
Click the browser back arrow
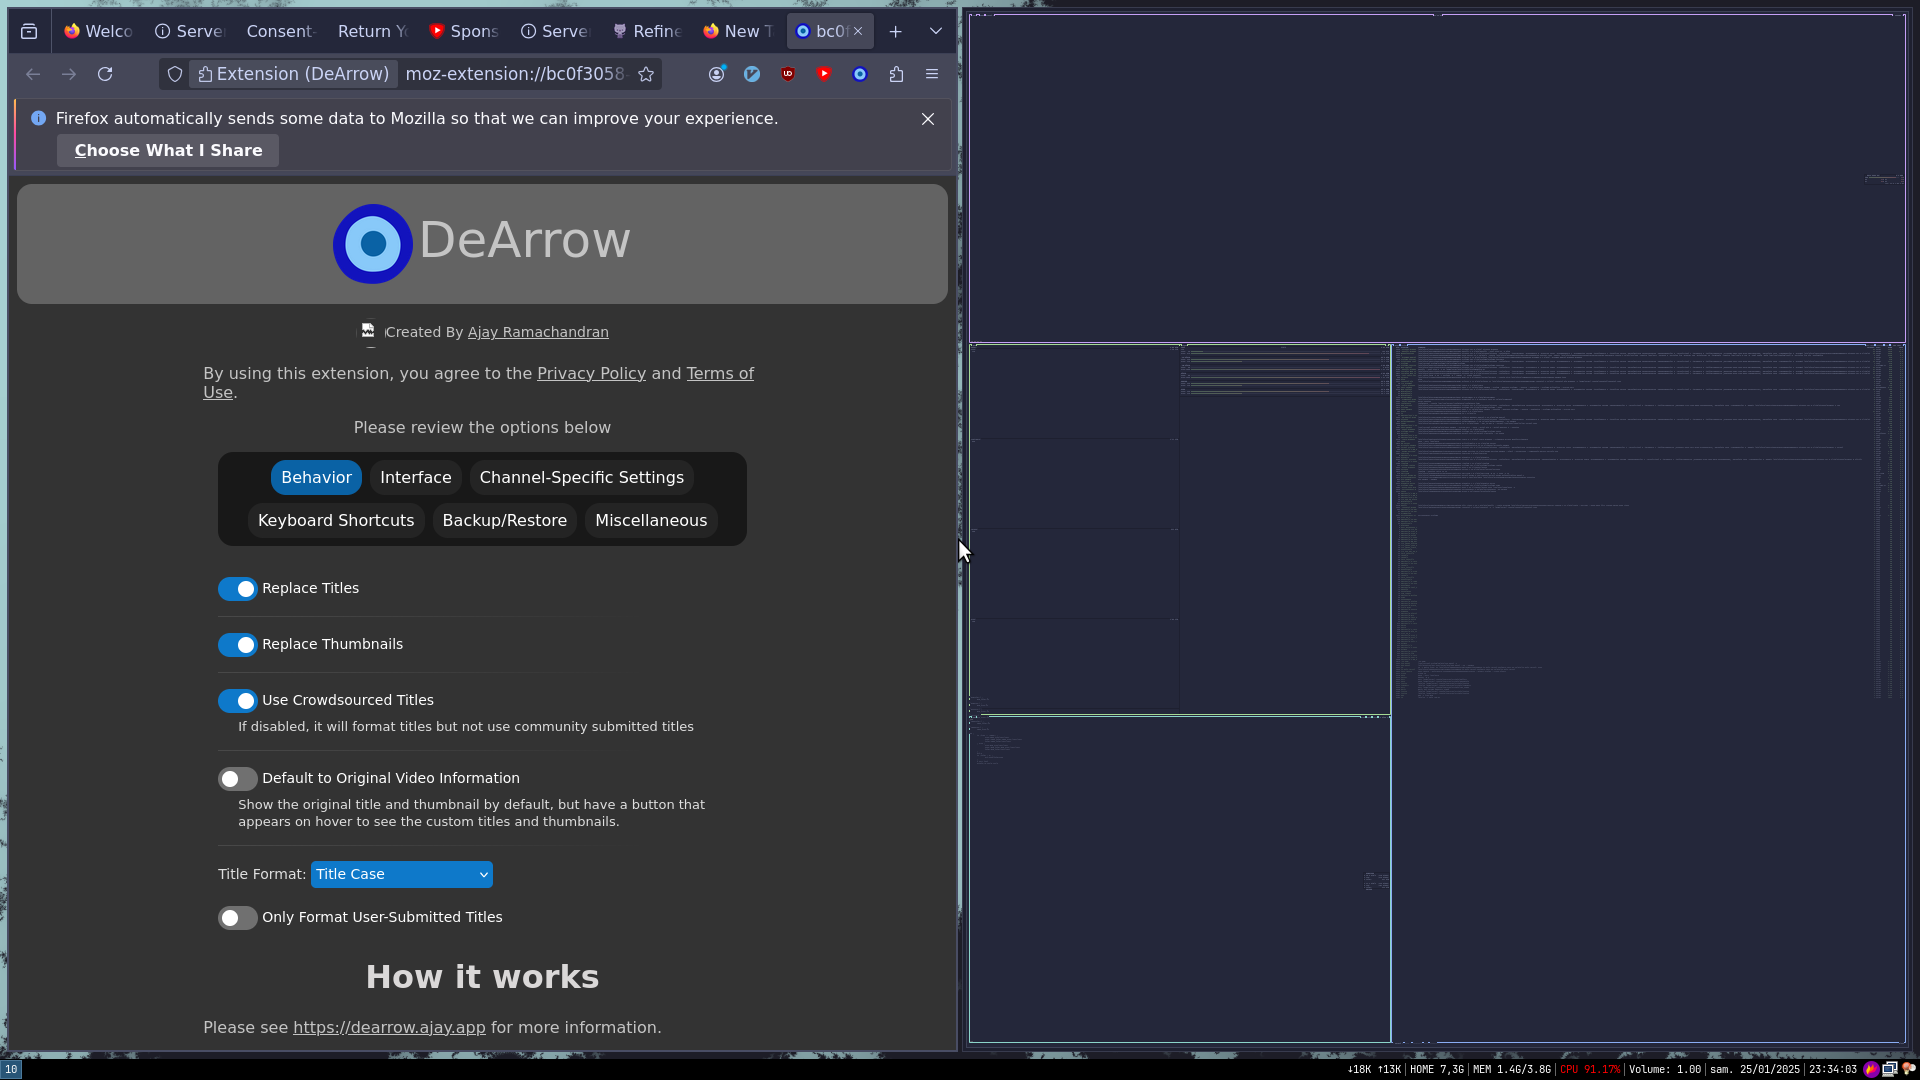click(33, 74)
